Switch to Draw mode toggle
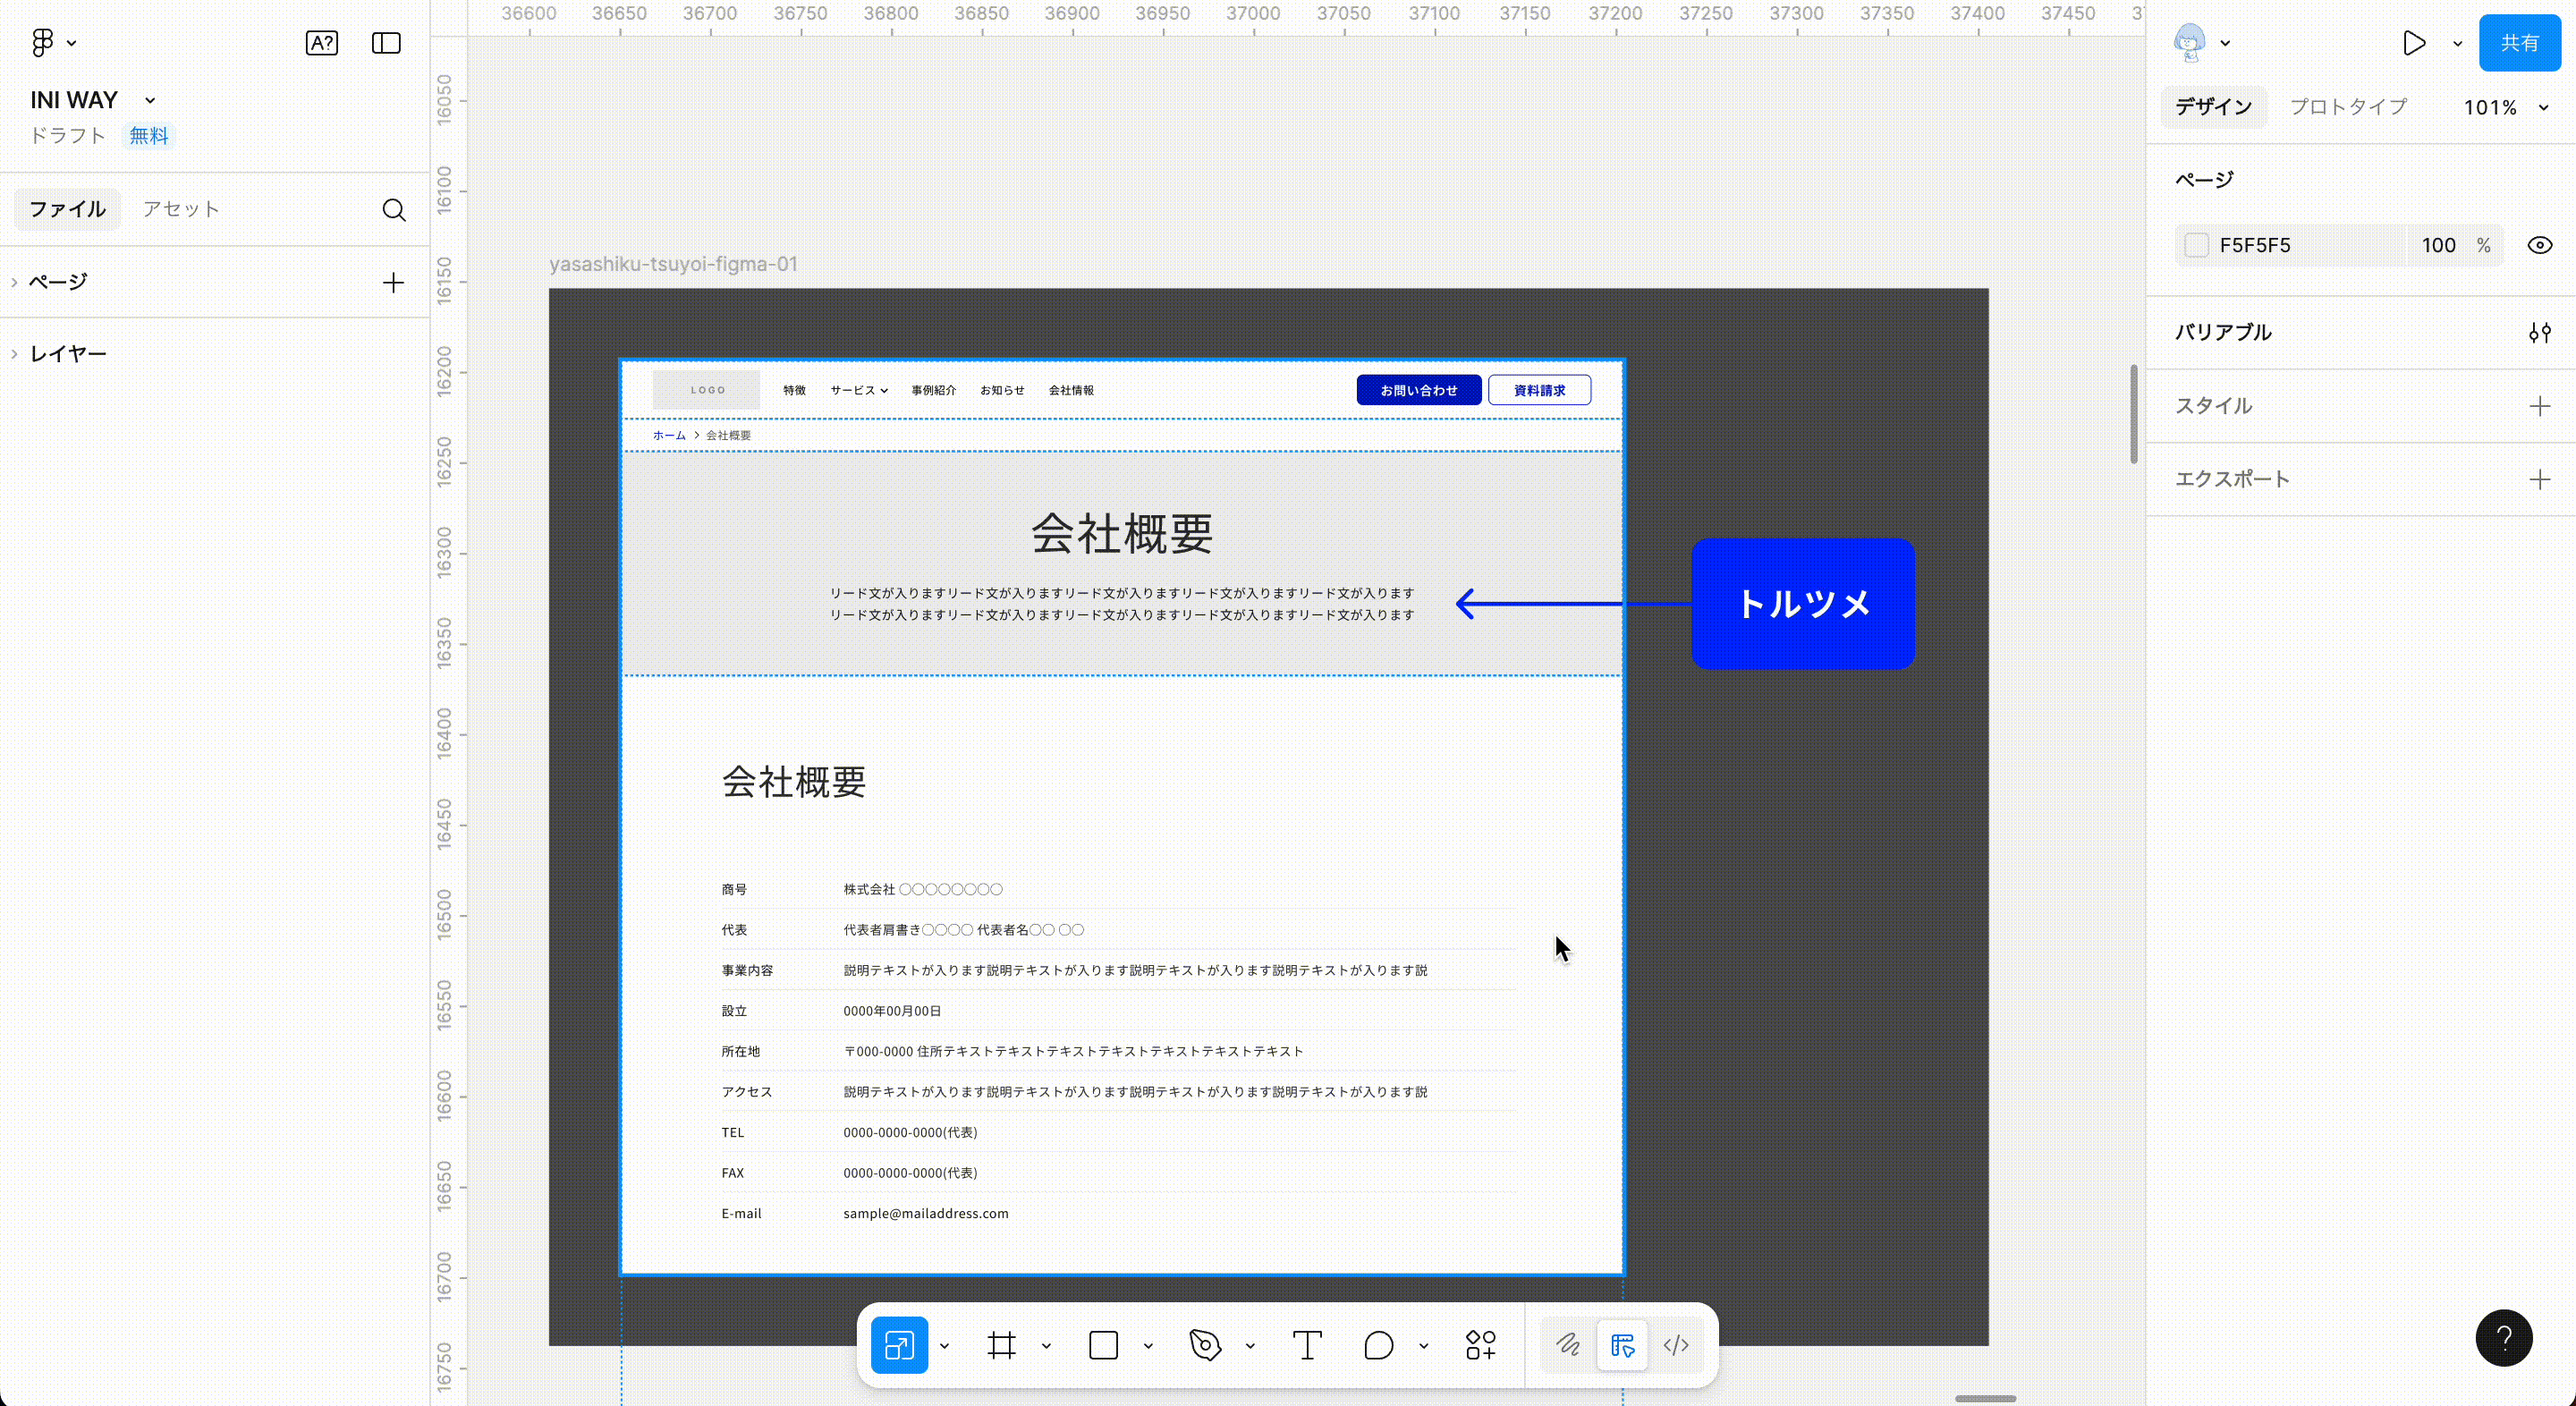Screen dimensions: 2576x1406 point(1568,1345)
